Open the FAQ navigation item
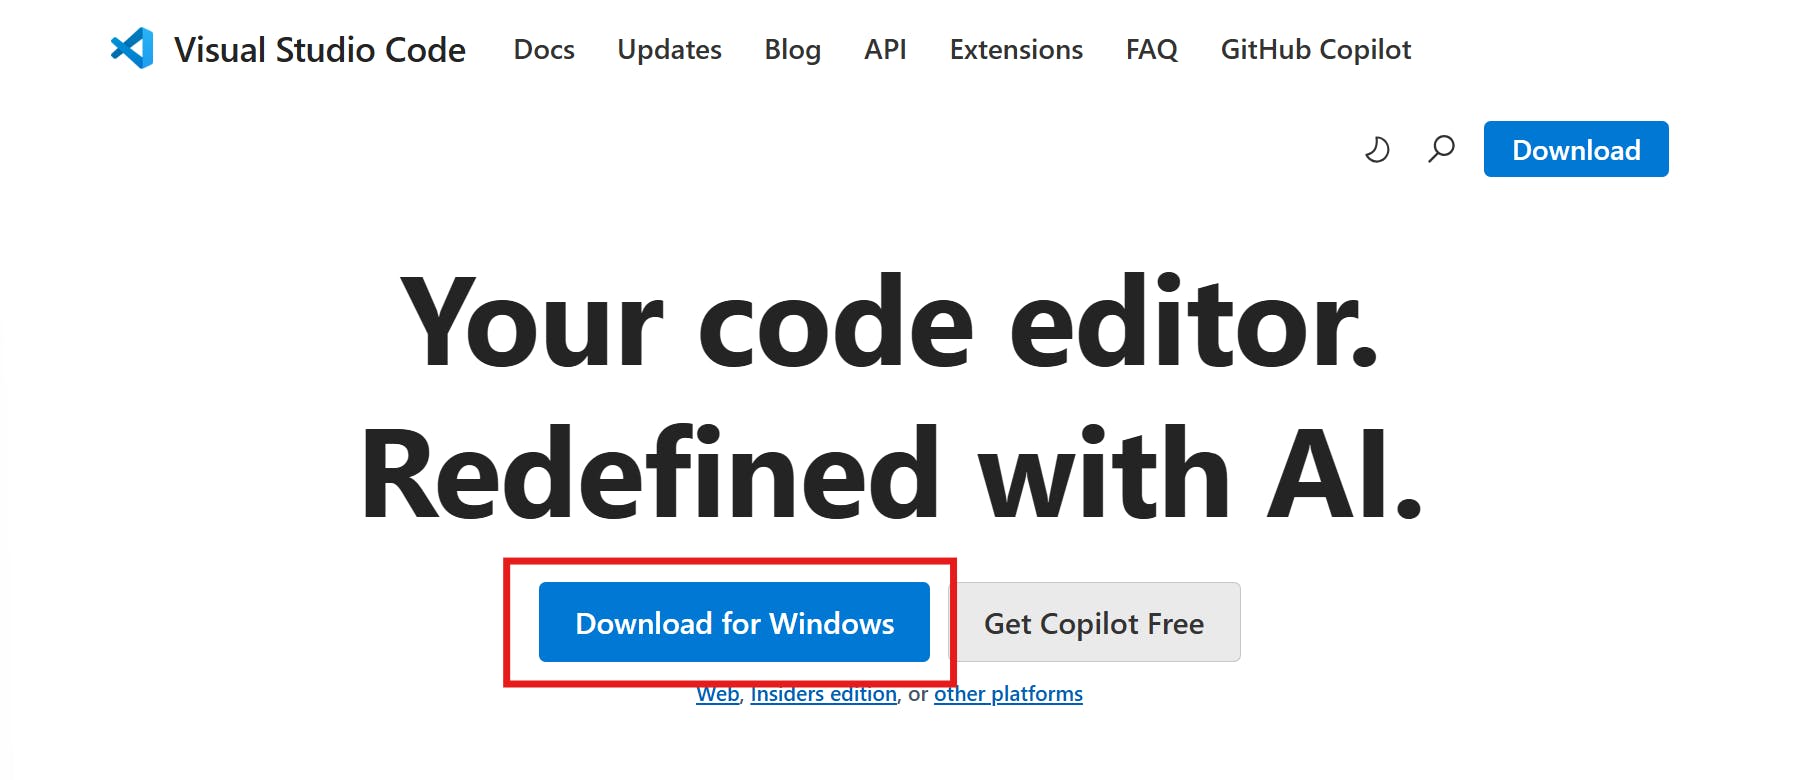The image size is (1814, 780). coord(1151,49)
